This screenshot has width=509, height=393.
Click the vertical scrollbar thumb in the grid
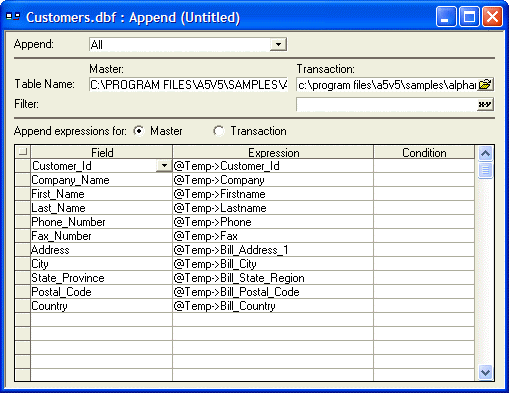point(485,170)
